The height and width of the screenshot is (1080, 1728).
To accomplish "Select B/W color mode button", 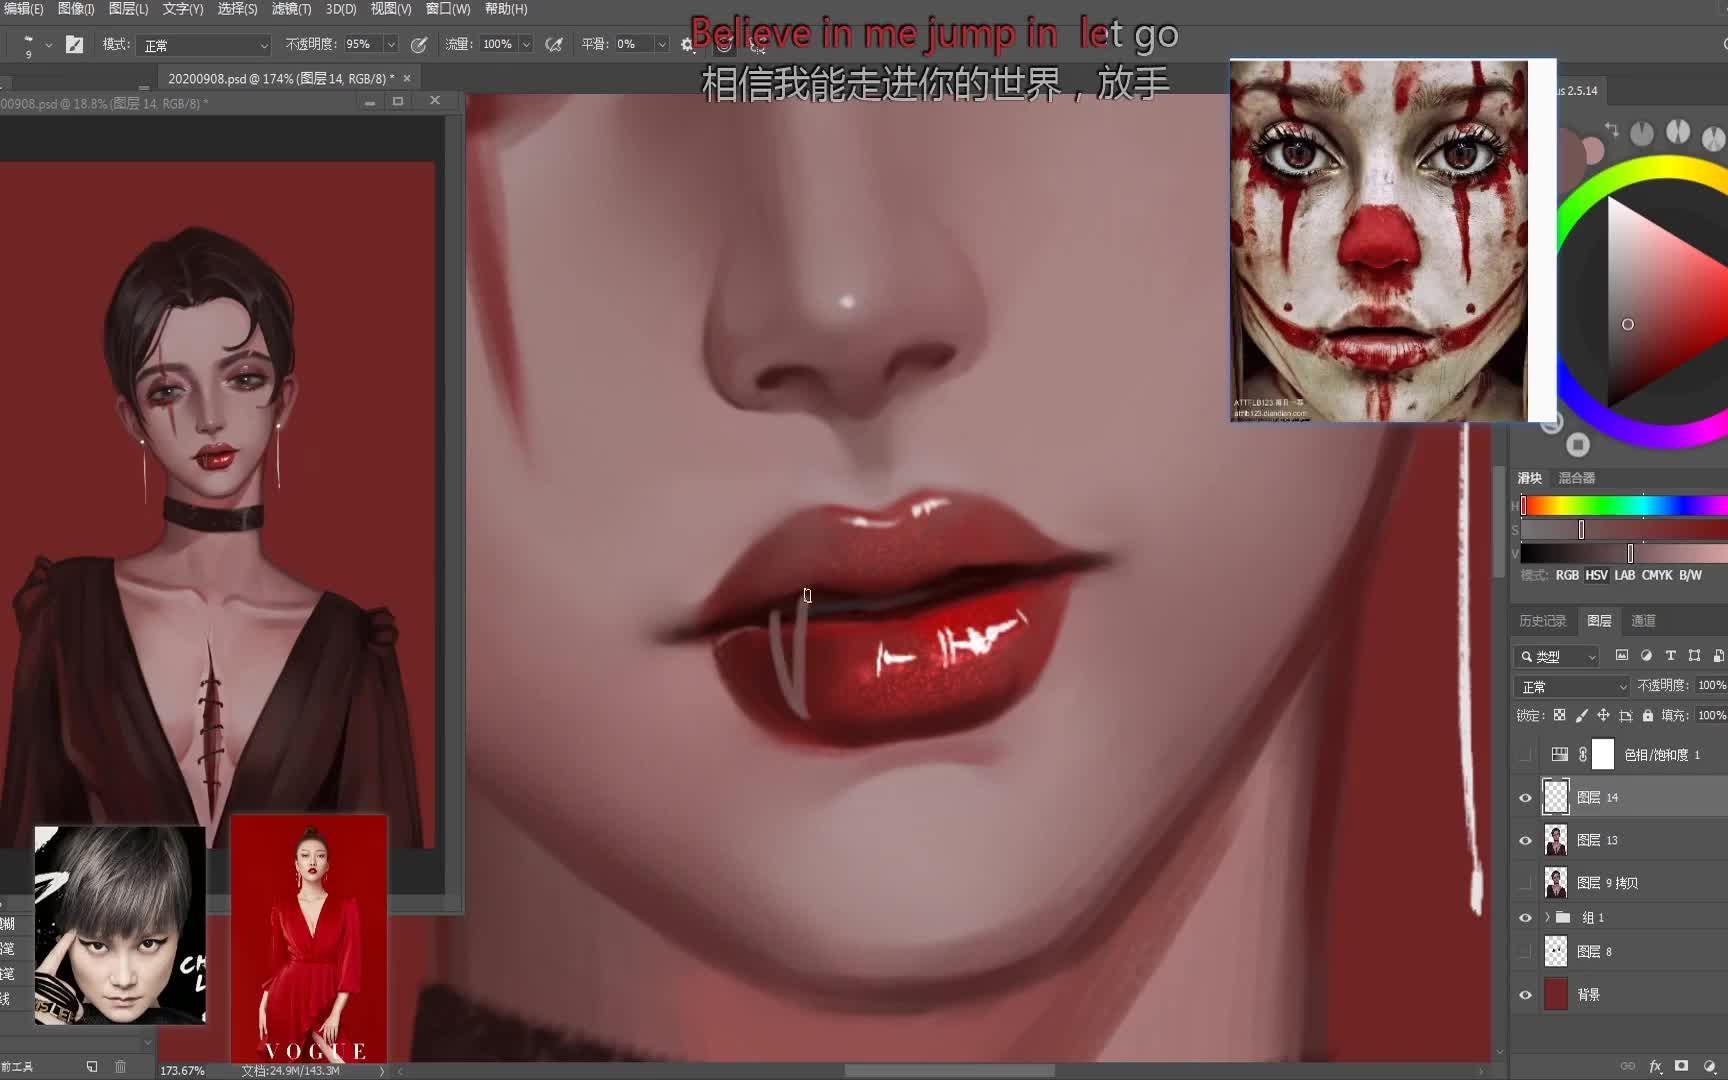I will pos(1690,575).
